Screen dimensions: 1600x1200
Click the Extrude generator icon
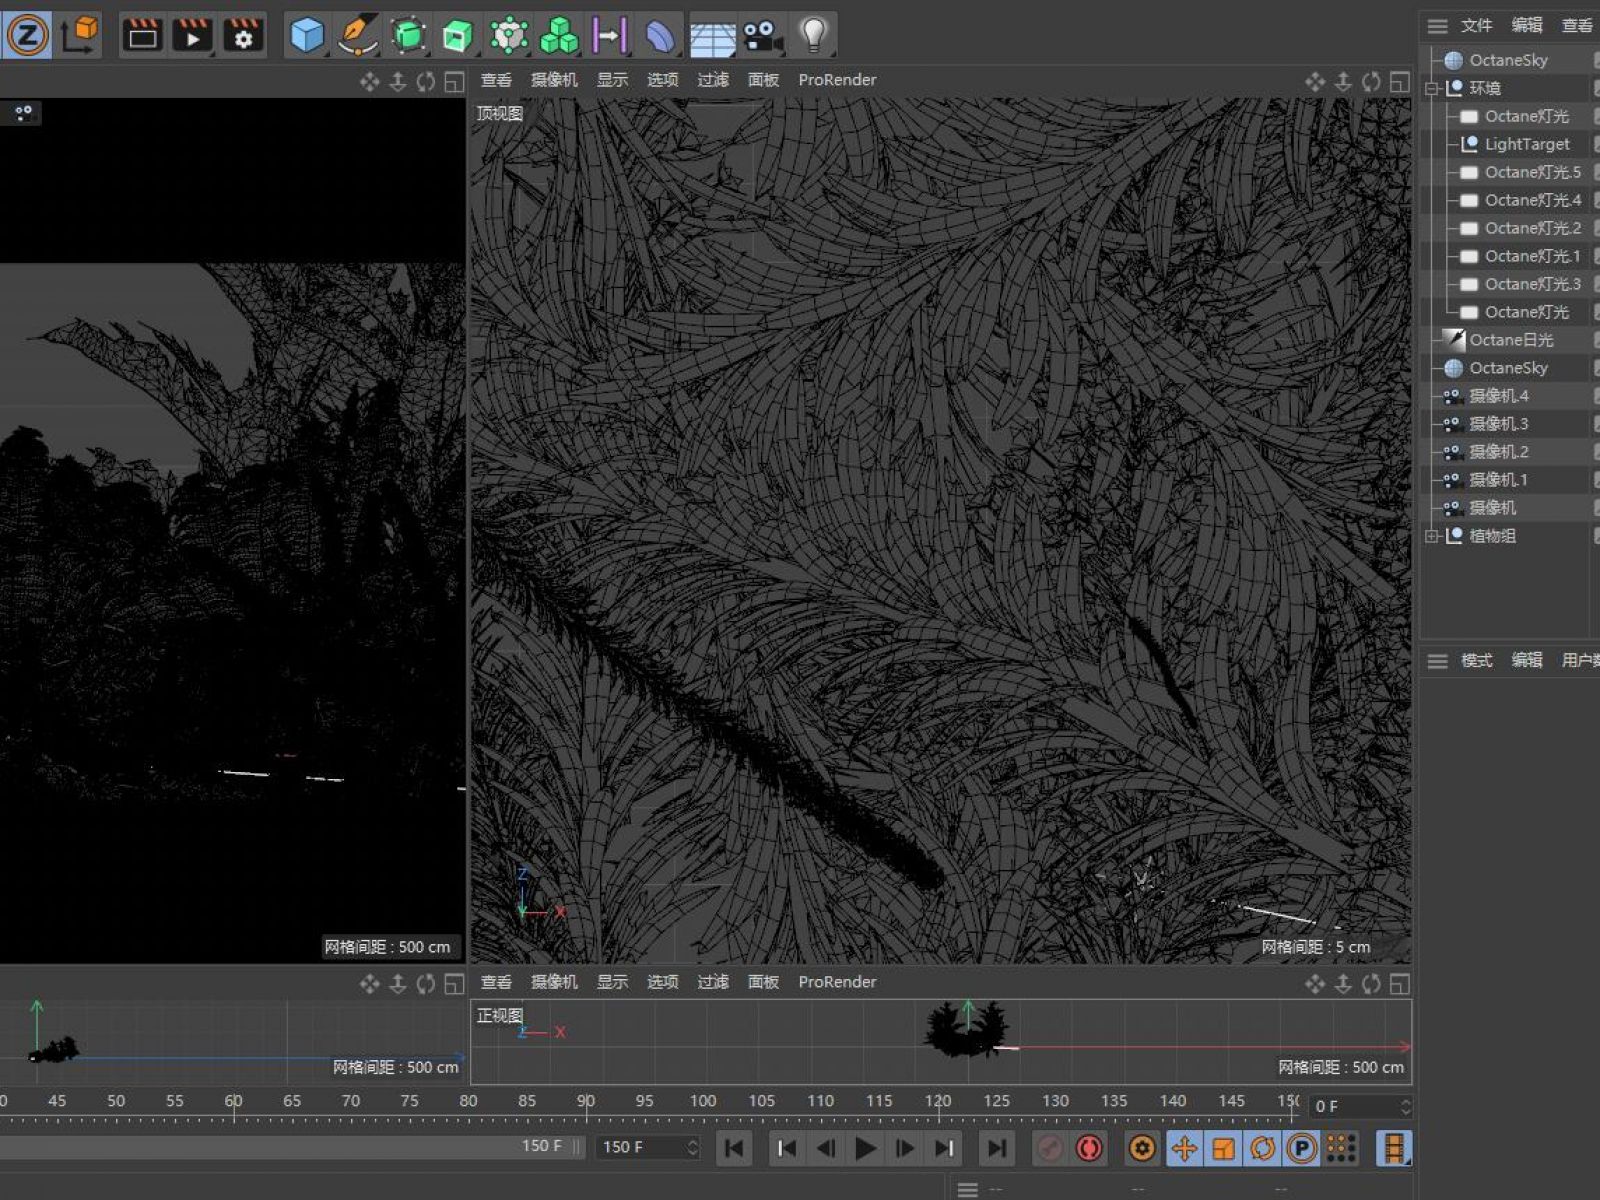458,36
